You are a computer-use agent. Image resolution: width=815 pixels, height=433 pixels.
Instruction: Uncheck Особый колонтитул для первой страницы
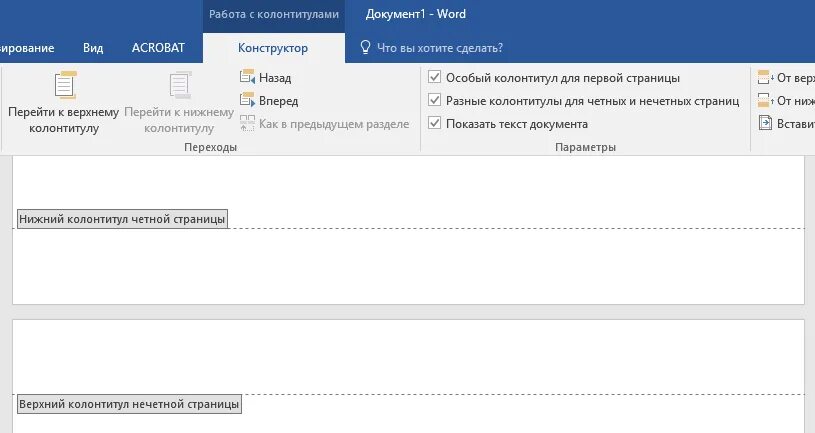tap(434, 77)
